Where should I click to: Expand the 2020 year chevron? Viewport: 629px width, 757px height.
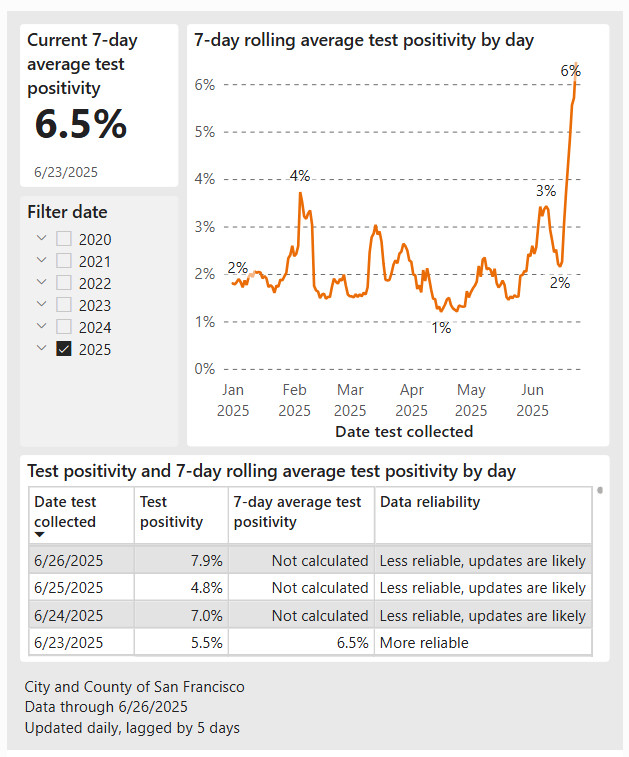coord(42,238)
